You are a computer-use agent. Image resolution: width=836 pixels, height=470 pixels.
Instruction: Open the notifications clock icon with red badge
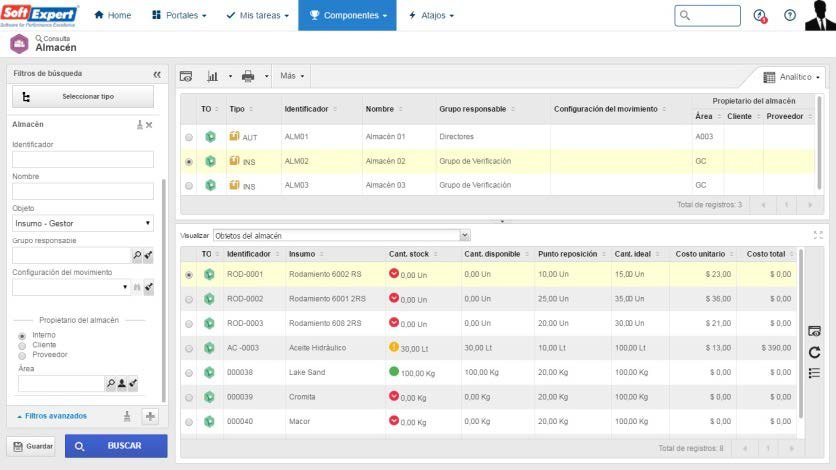[x=760, y=16]
